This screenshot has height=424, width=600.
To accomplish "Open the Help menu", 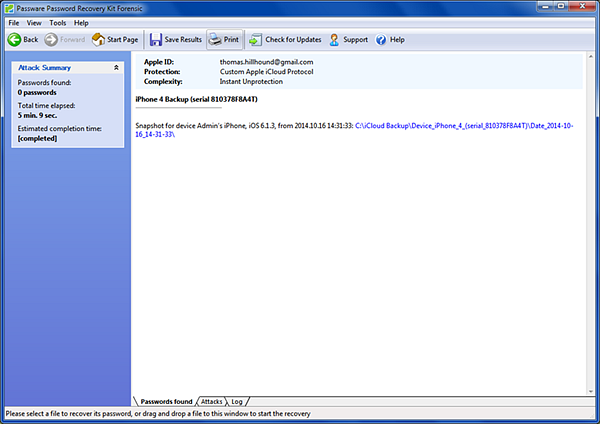I will point(81,23).
